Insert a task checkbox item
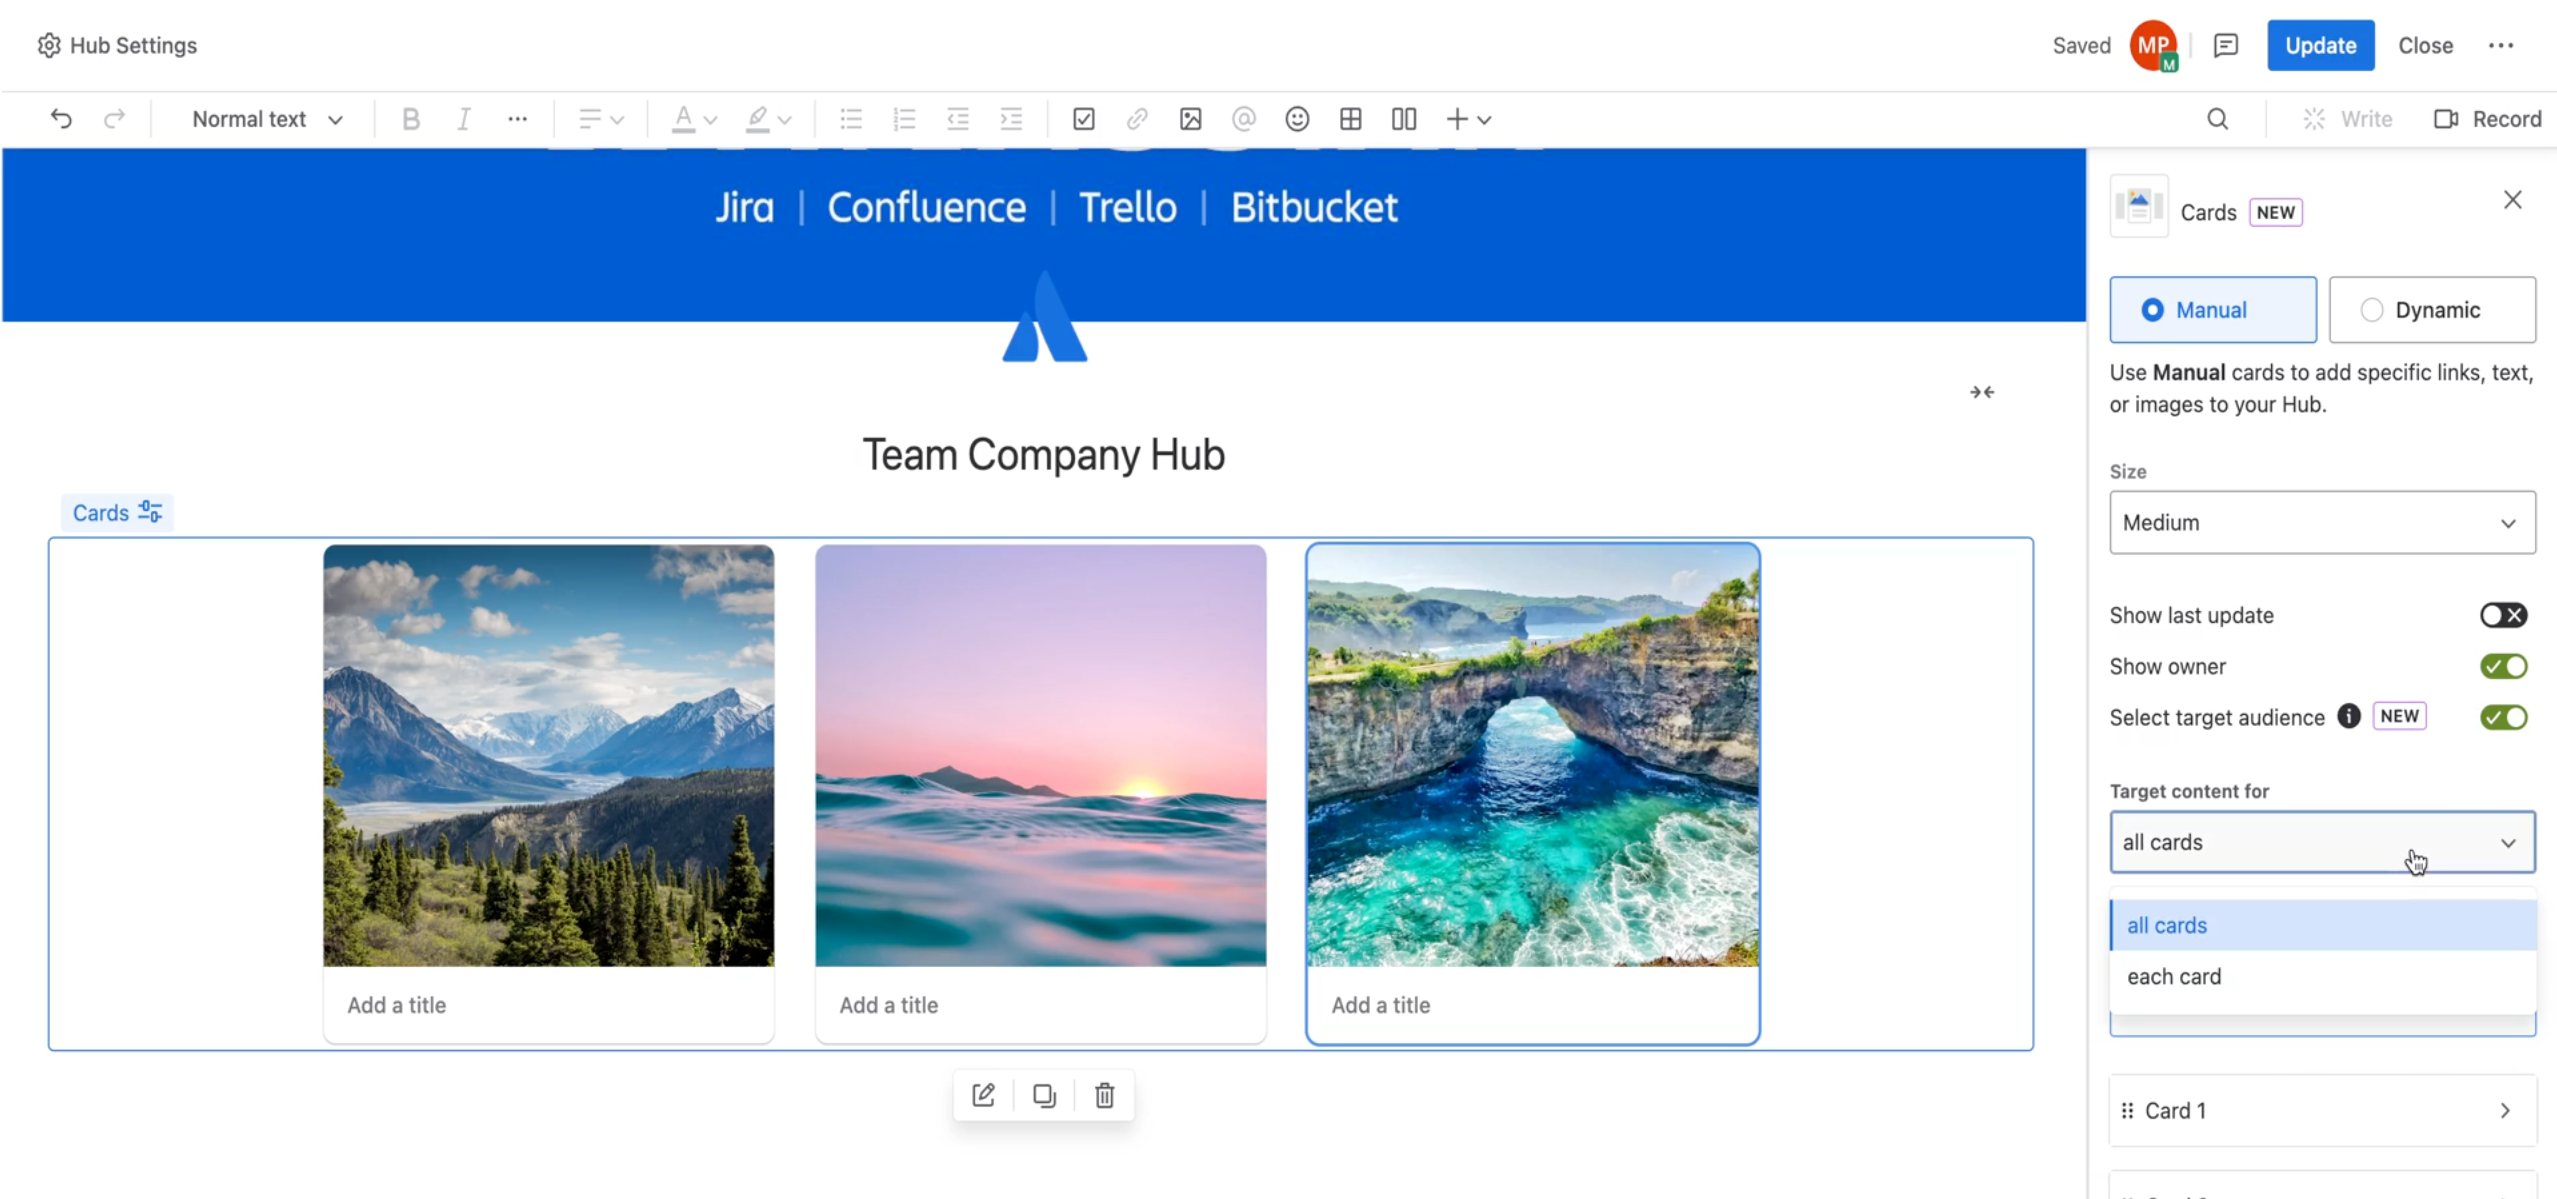 pyautogui.click(x=1084, y=119)
